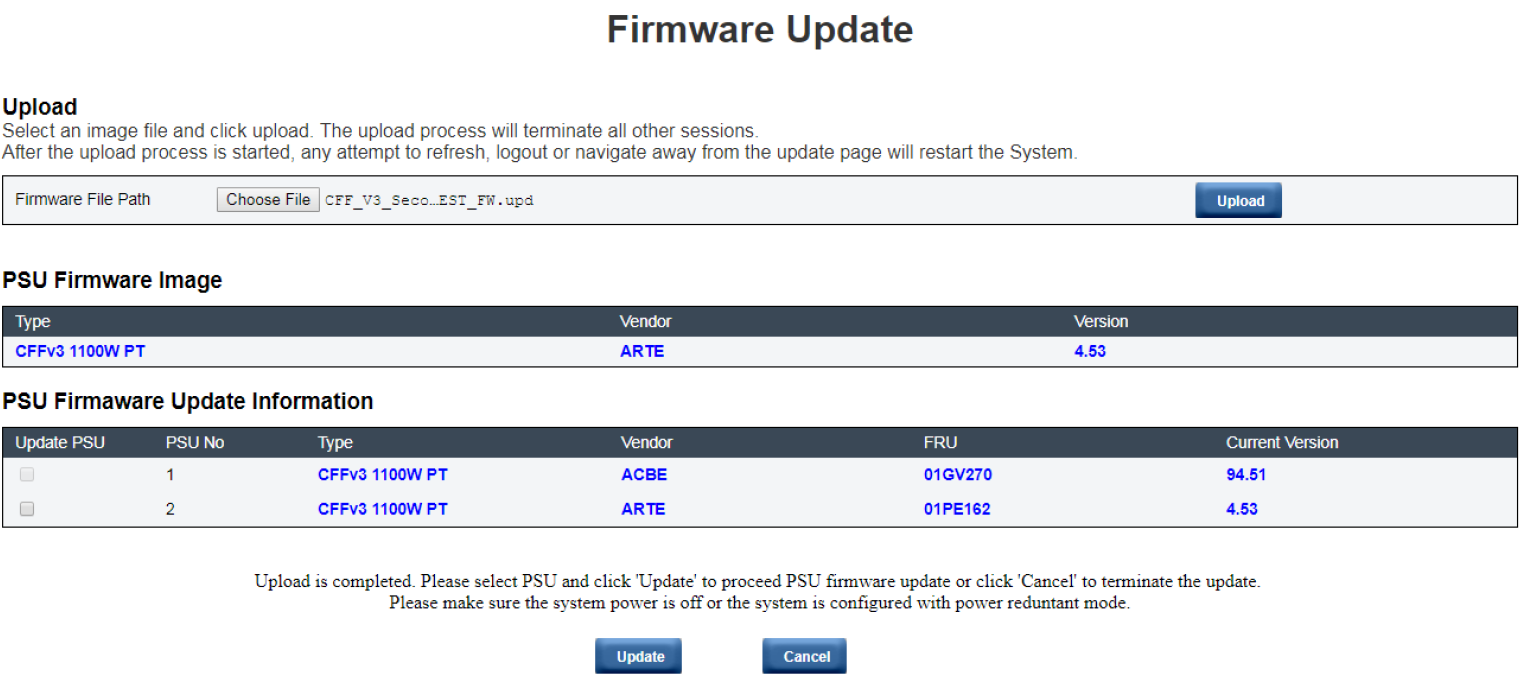Click the power redundant mode warning line
This screenshot has height=681, width=1526.
759,603
